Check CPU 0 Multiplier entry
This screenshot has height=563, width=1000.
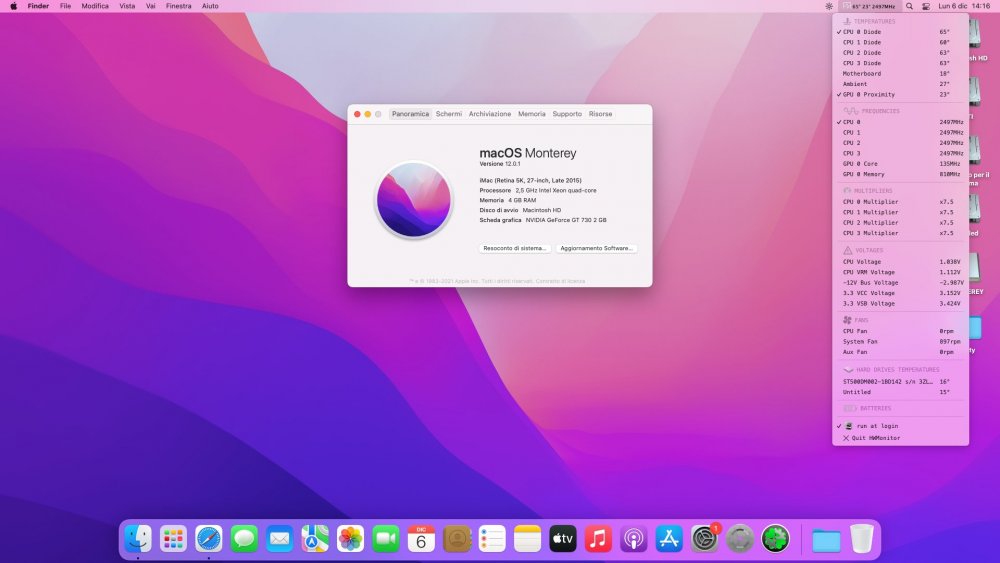900,201
